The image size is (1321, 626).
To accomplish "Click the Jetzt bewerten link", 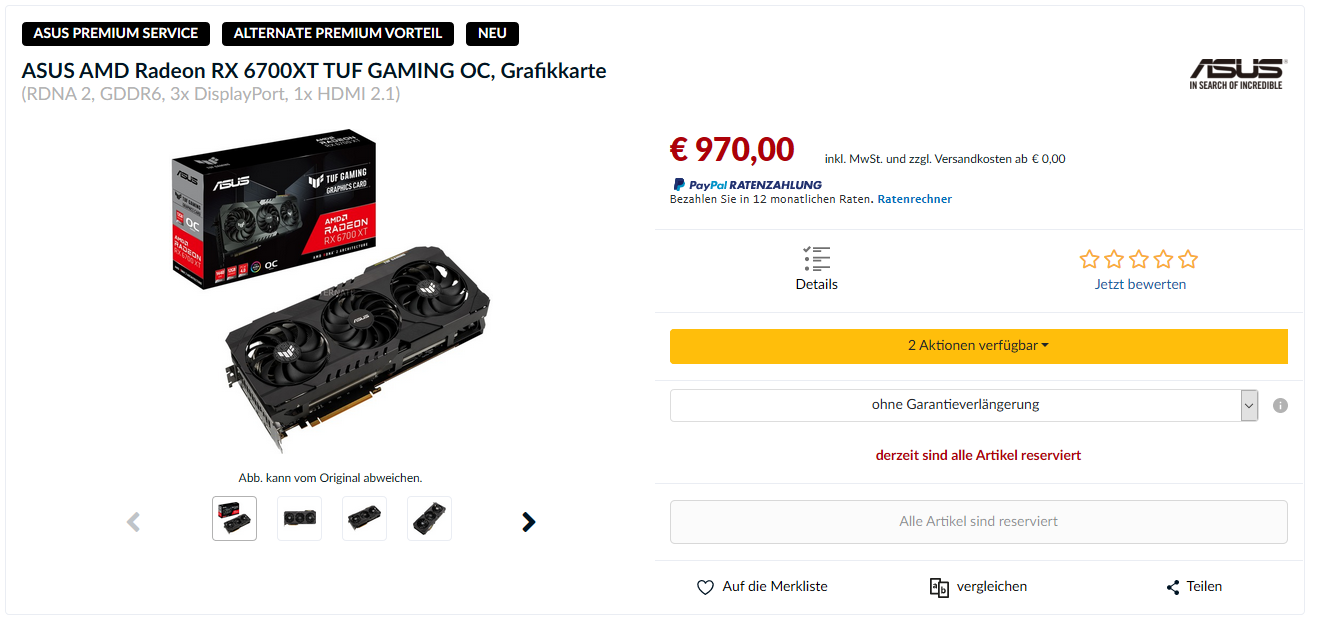I will tap(1140, 284).
